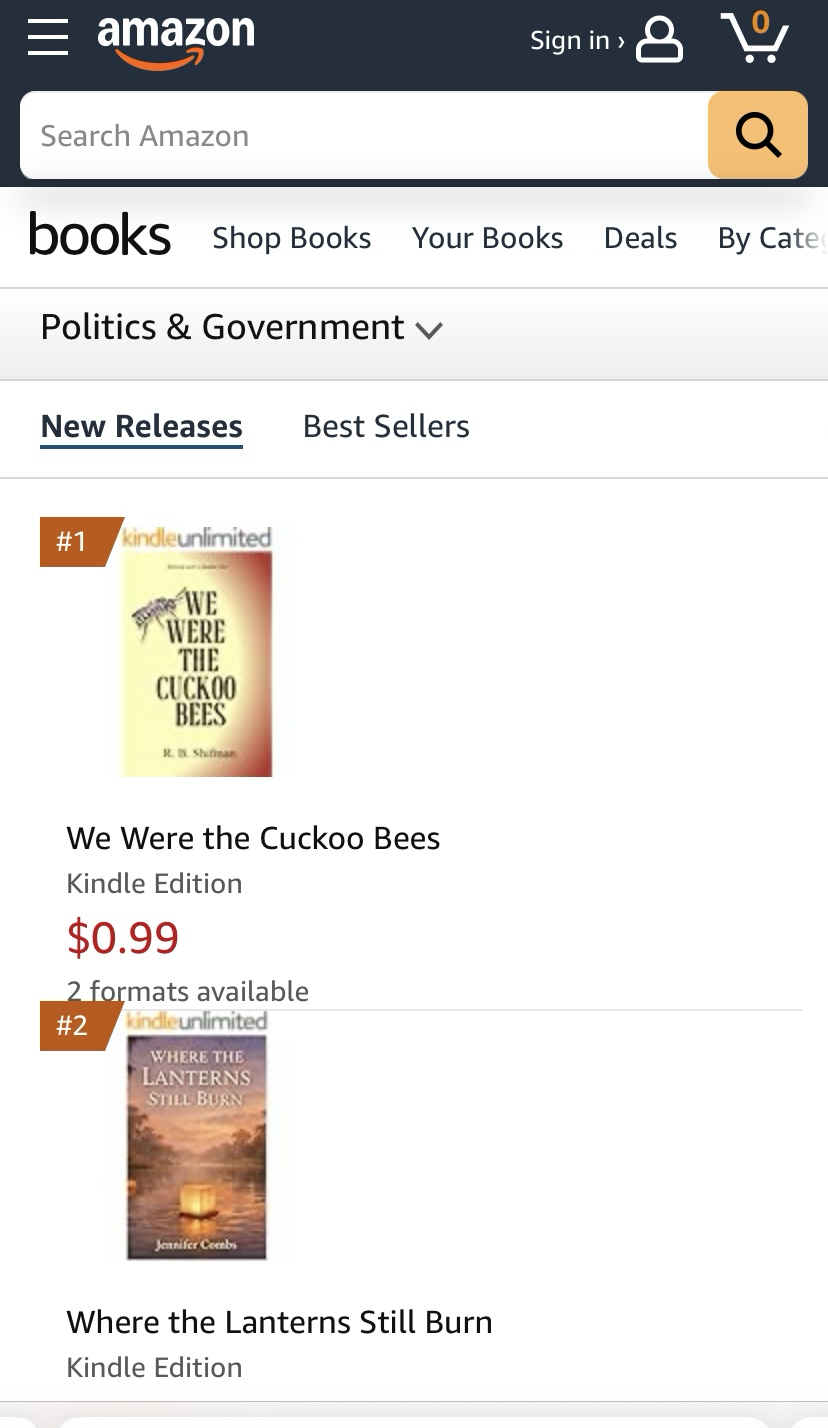Click the #2 rank badge

(74, 1025)
